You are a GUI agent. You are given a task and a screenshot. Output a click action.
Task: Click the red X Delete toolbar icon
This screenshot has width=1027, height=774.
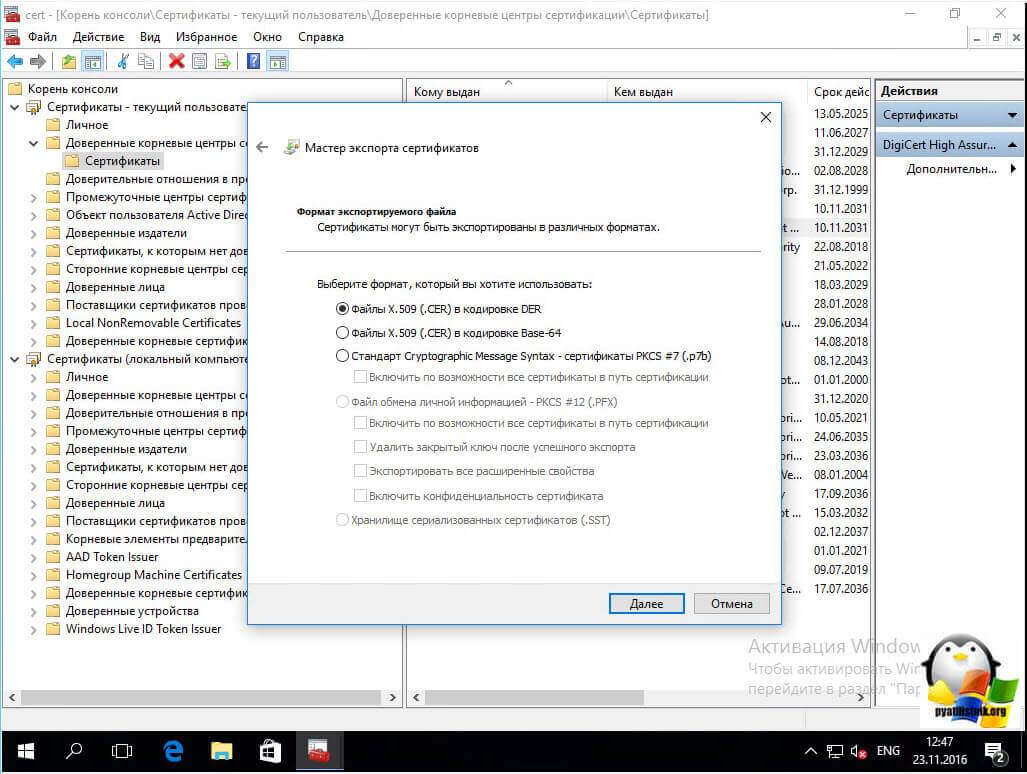point(177,62)
